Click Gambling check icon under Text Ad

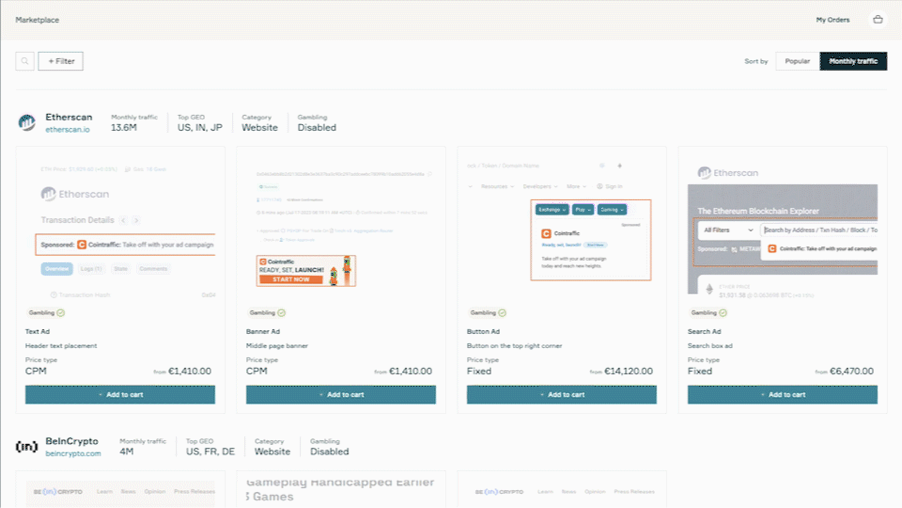[x=61, y=313]
